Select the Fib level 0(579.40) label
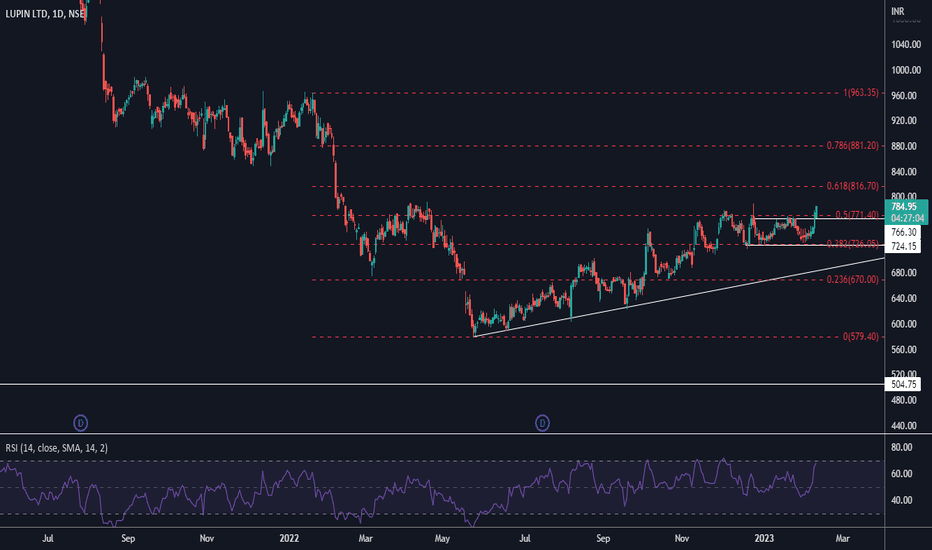This screenshot has width=932, height=550. (860, 337)
